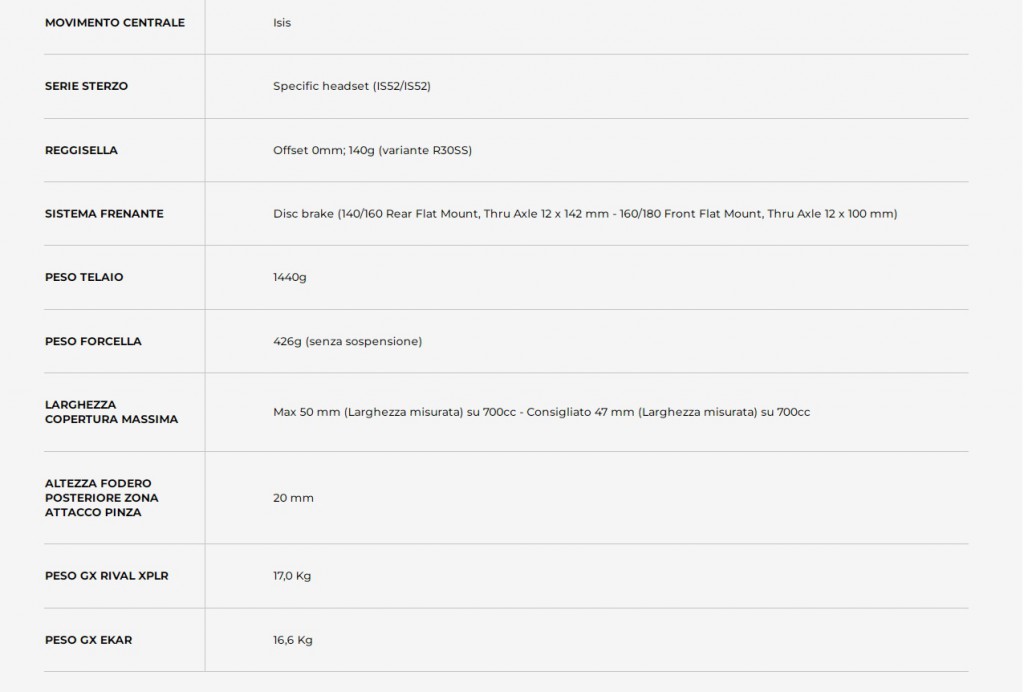Select the LARGHEZZA COPERTURA MASSIMA label

pos(112,412)
